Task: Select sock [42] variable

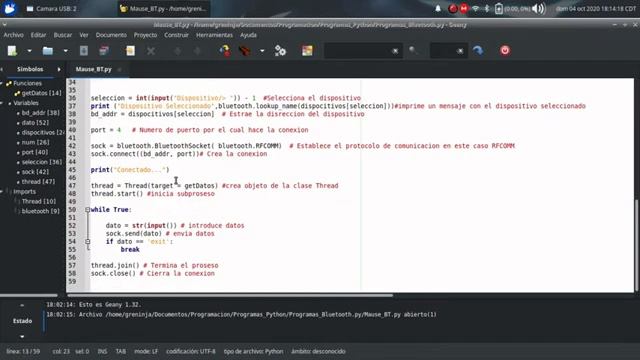Action: [35, 172]
